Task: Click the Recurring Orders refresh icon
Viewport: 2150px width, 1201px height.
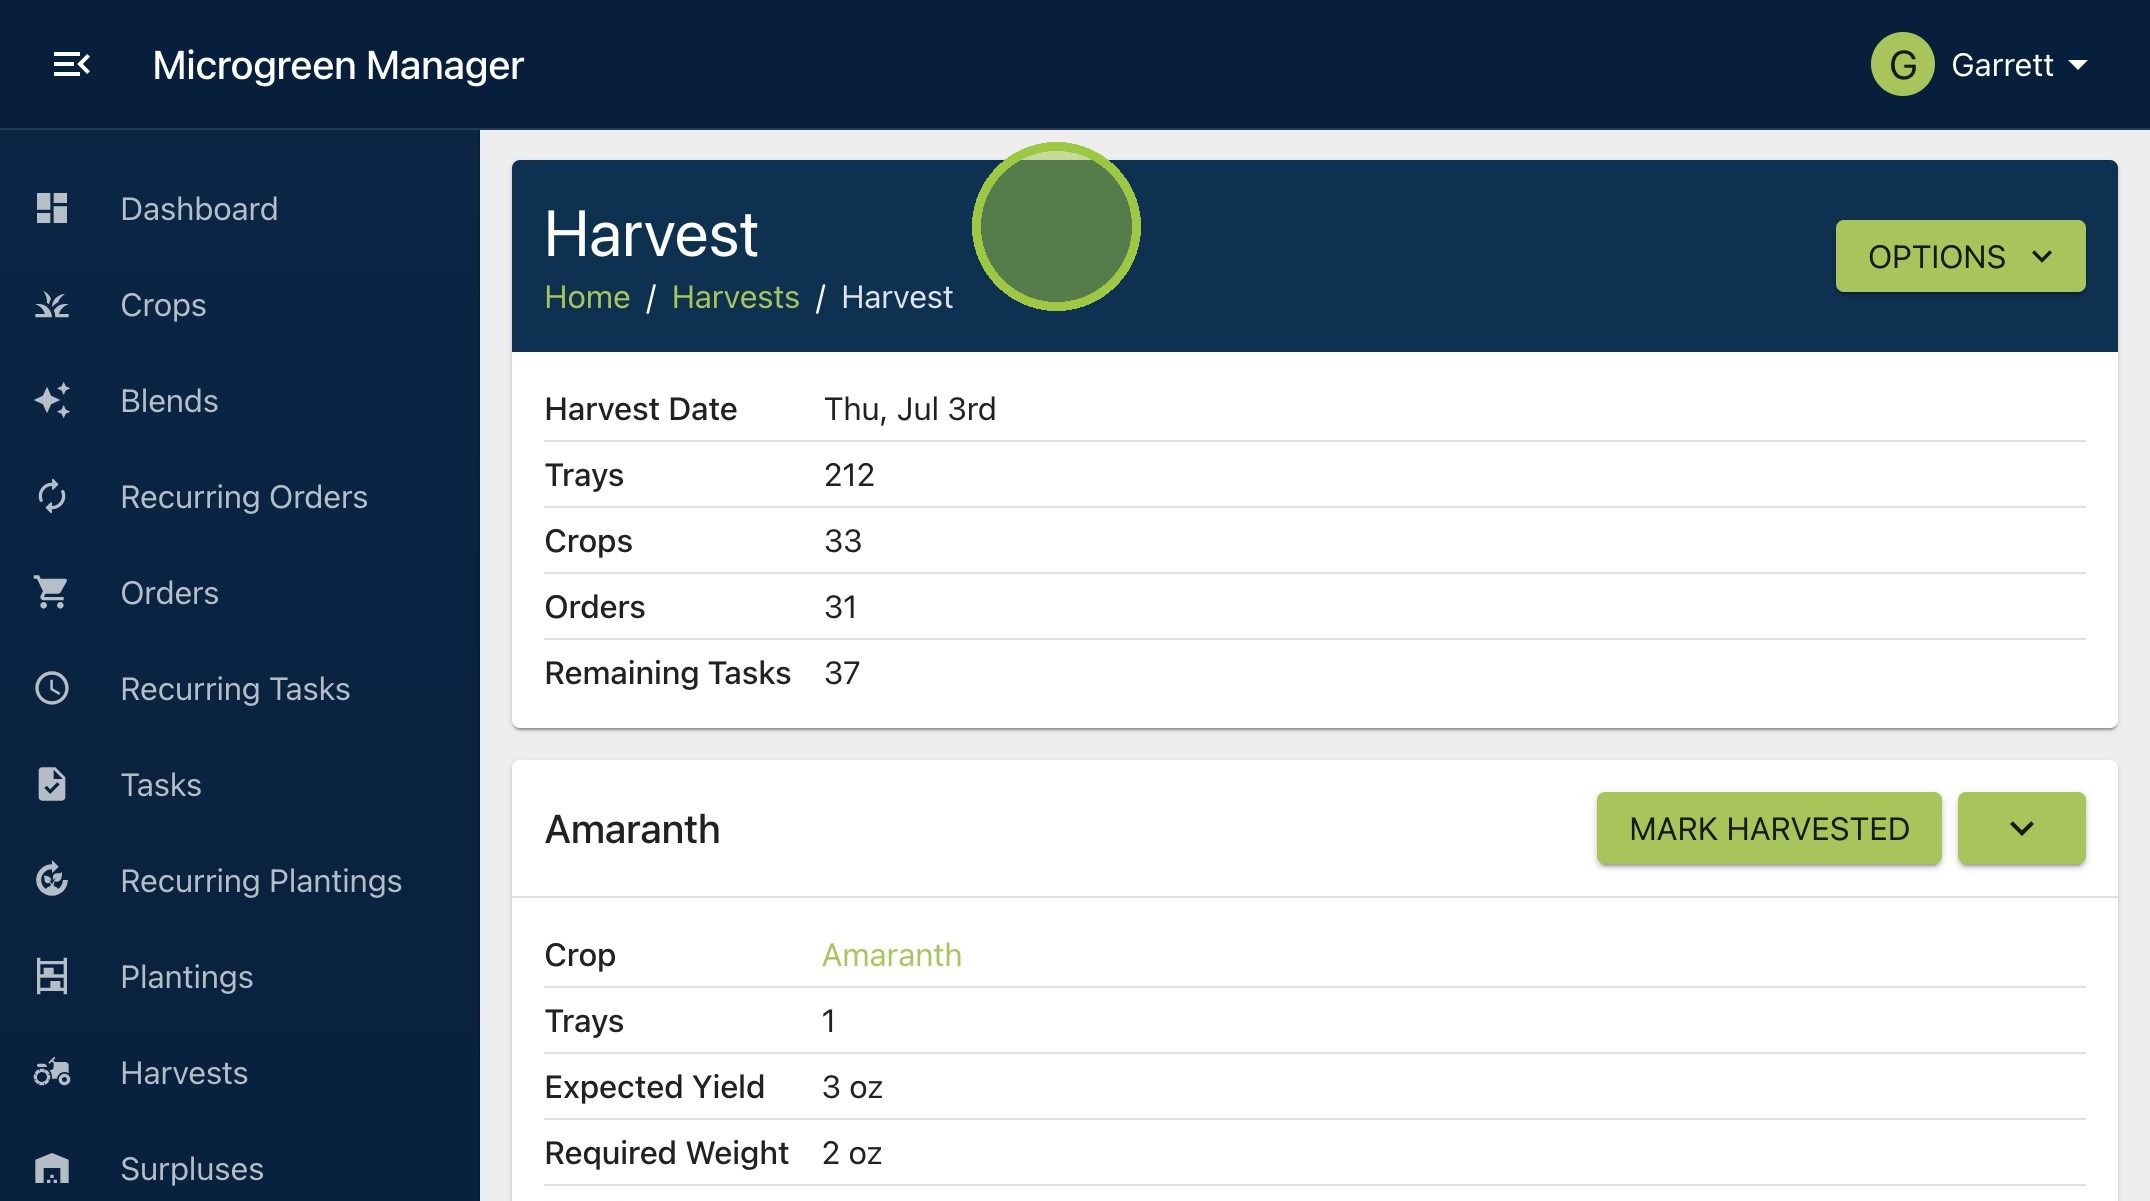Action: [52, 496]
